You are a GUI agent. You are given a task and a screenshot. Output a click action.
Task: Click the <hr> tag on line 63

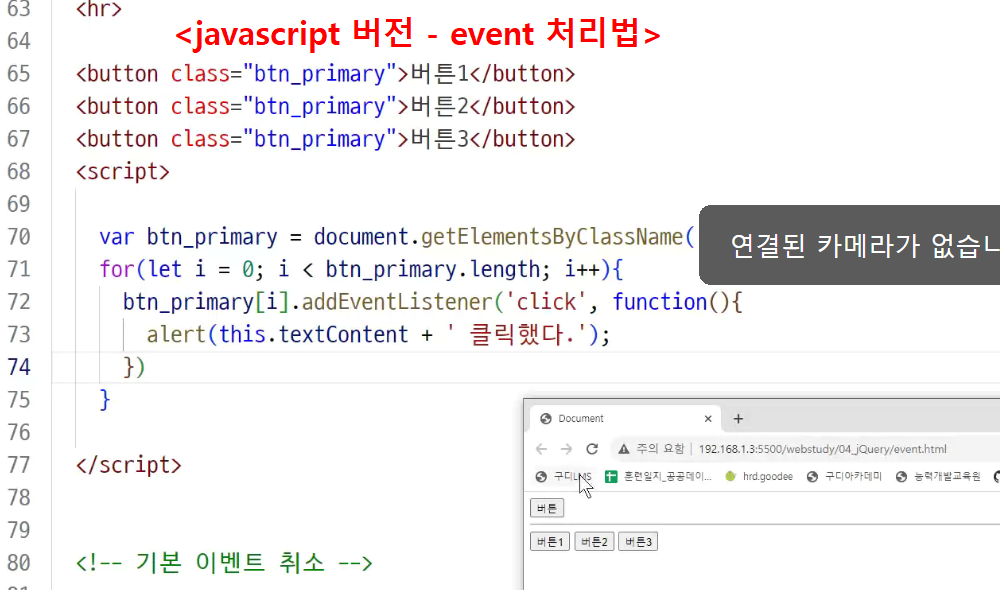(98, 8)
